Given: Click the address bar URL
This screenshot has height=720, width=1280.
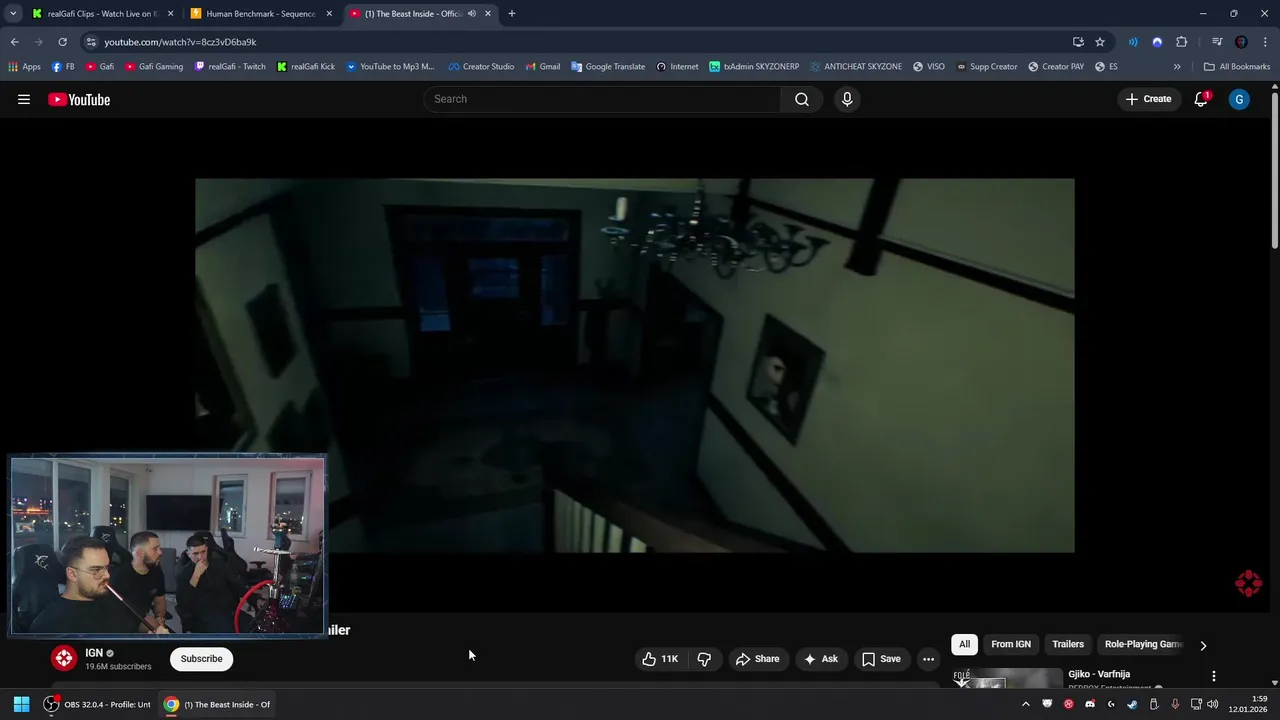Looking at the screenshot, I should [x=180, y=42].
